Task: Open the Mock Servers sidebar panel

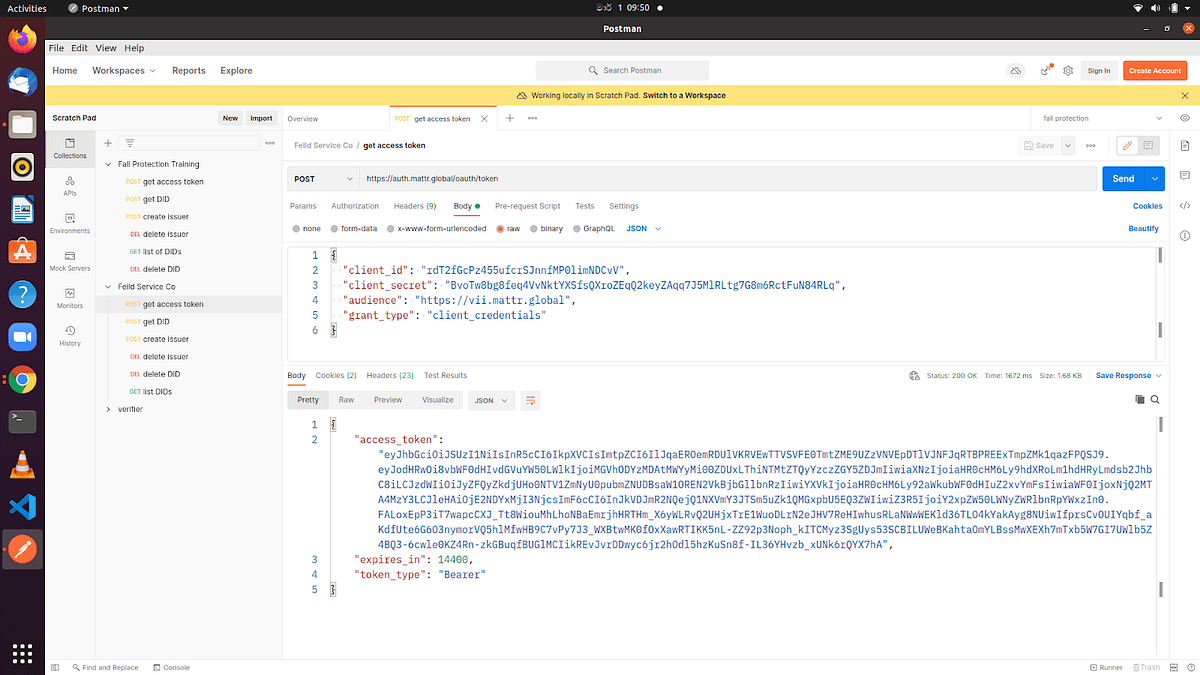Action: coord(70,261)
